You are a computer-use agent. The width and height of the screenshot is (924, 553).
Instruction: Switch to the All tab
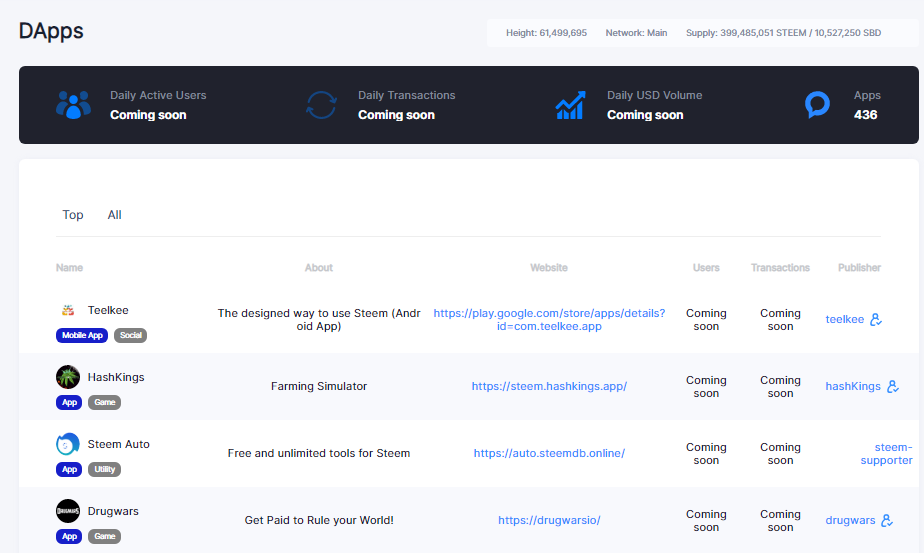[114, 215]
